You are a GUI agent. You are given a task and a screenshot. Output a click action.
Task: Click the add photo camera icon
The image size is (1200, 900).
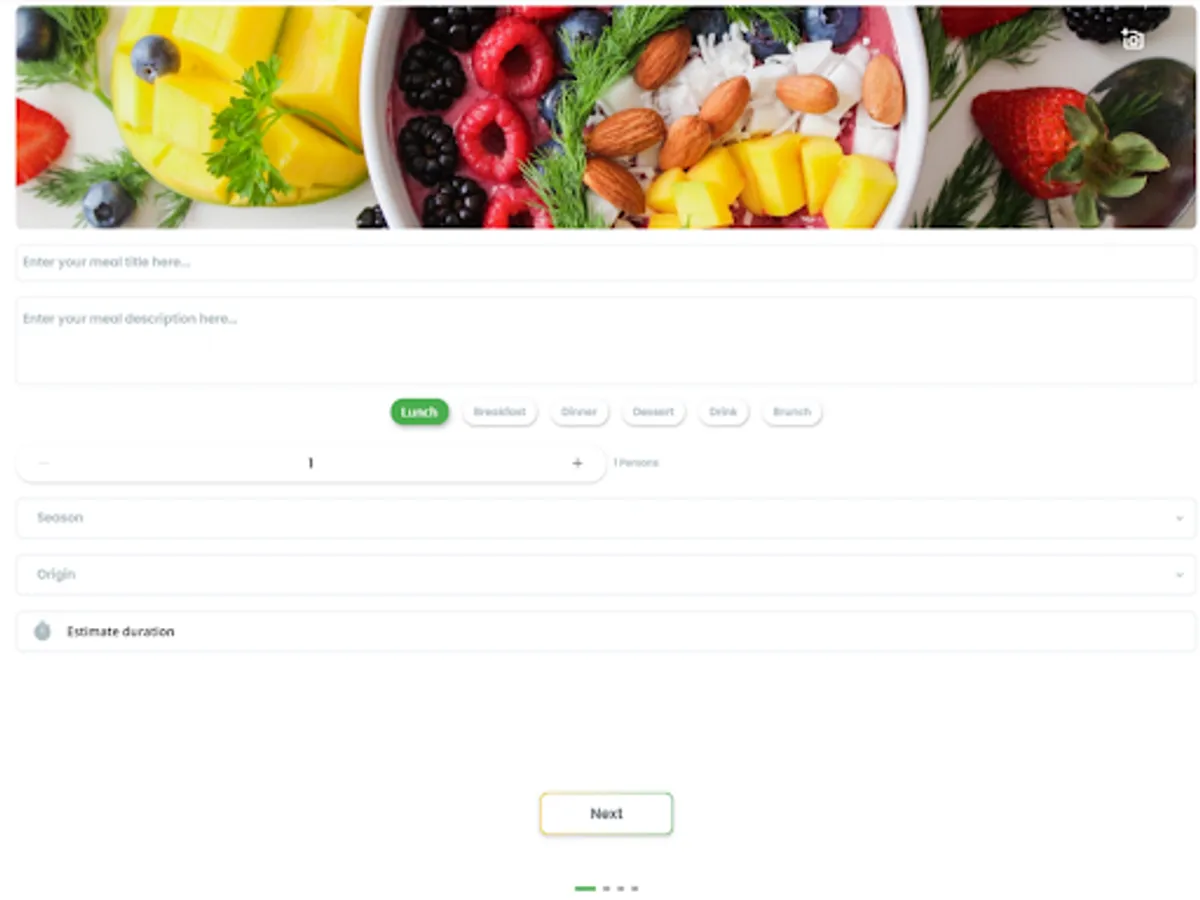[x=1132, y=39]
